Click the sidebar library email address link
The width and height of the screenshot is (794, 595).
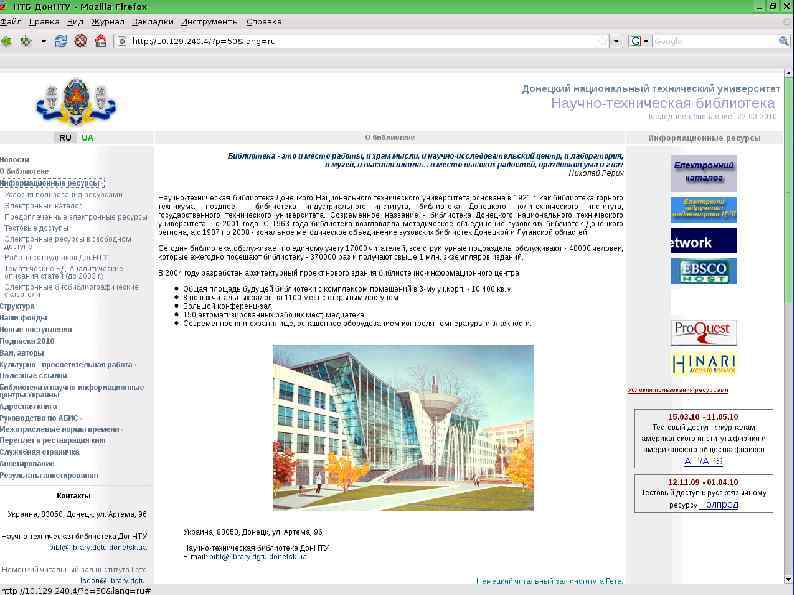coord(99,547)
